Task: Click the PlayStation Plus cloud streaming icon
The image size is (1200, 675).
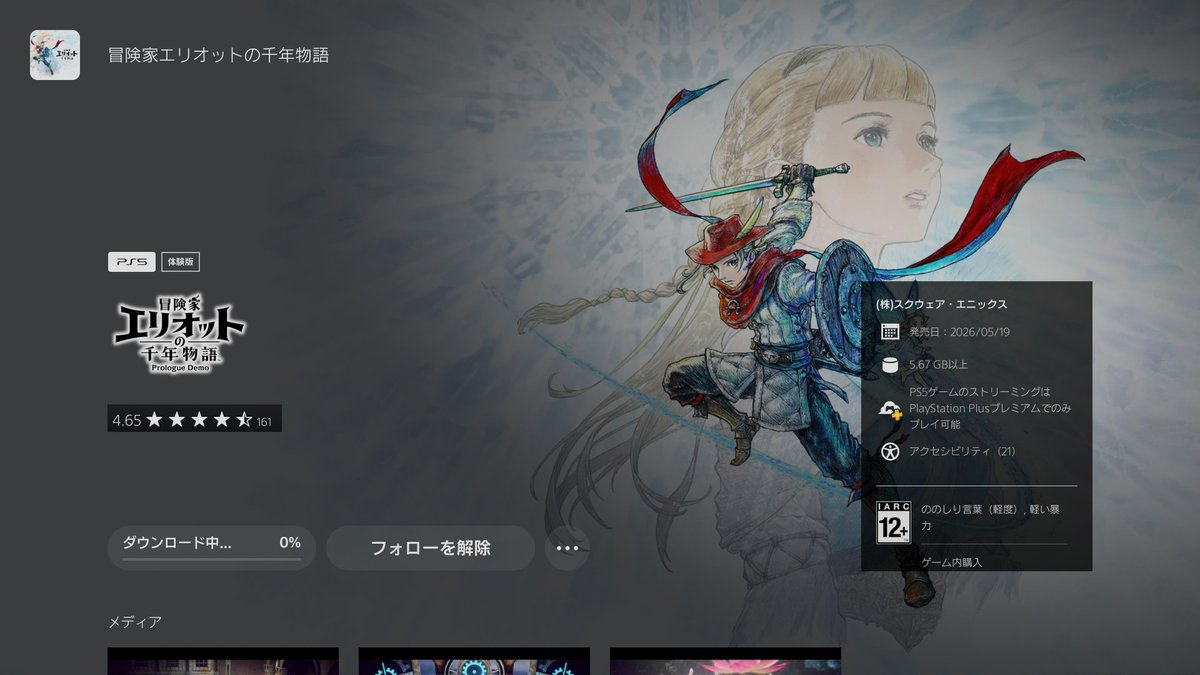Action: tap(890, 409)
